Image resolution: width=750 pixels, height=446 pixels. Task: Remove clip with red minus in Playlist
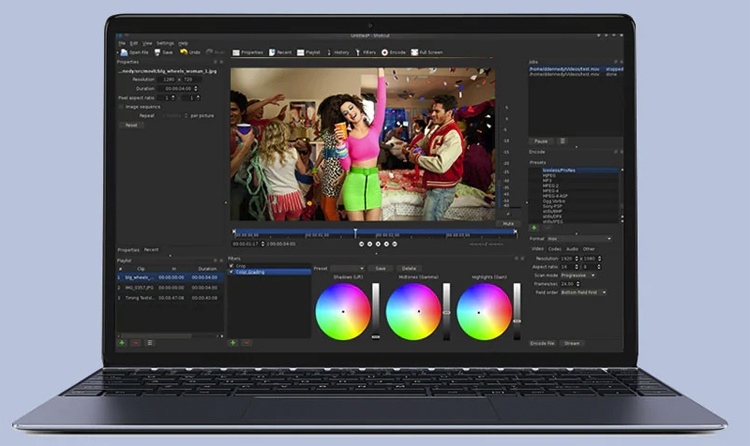click(x=136, y=342)
